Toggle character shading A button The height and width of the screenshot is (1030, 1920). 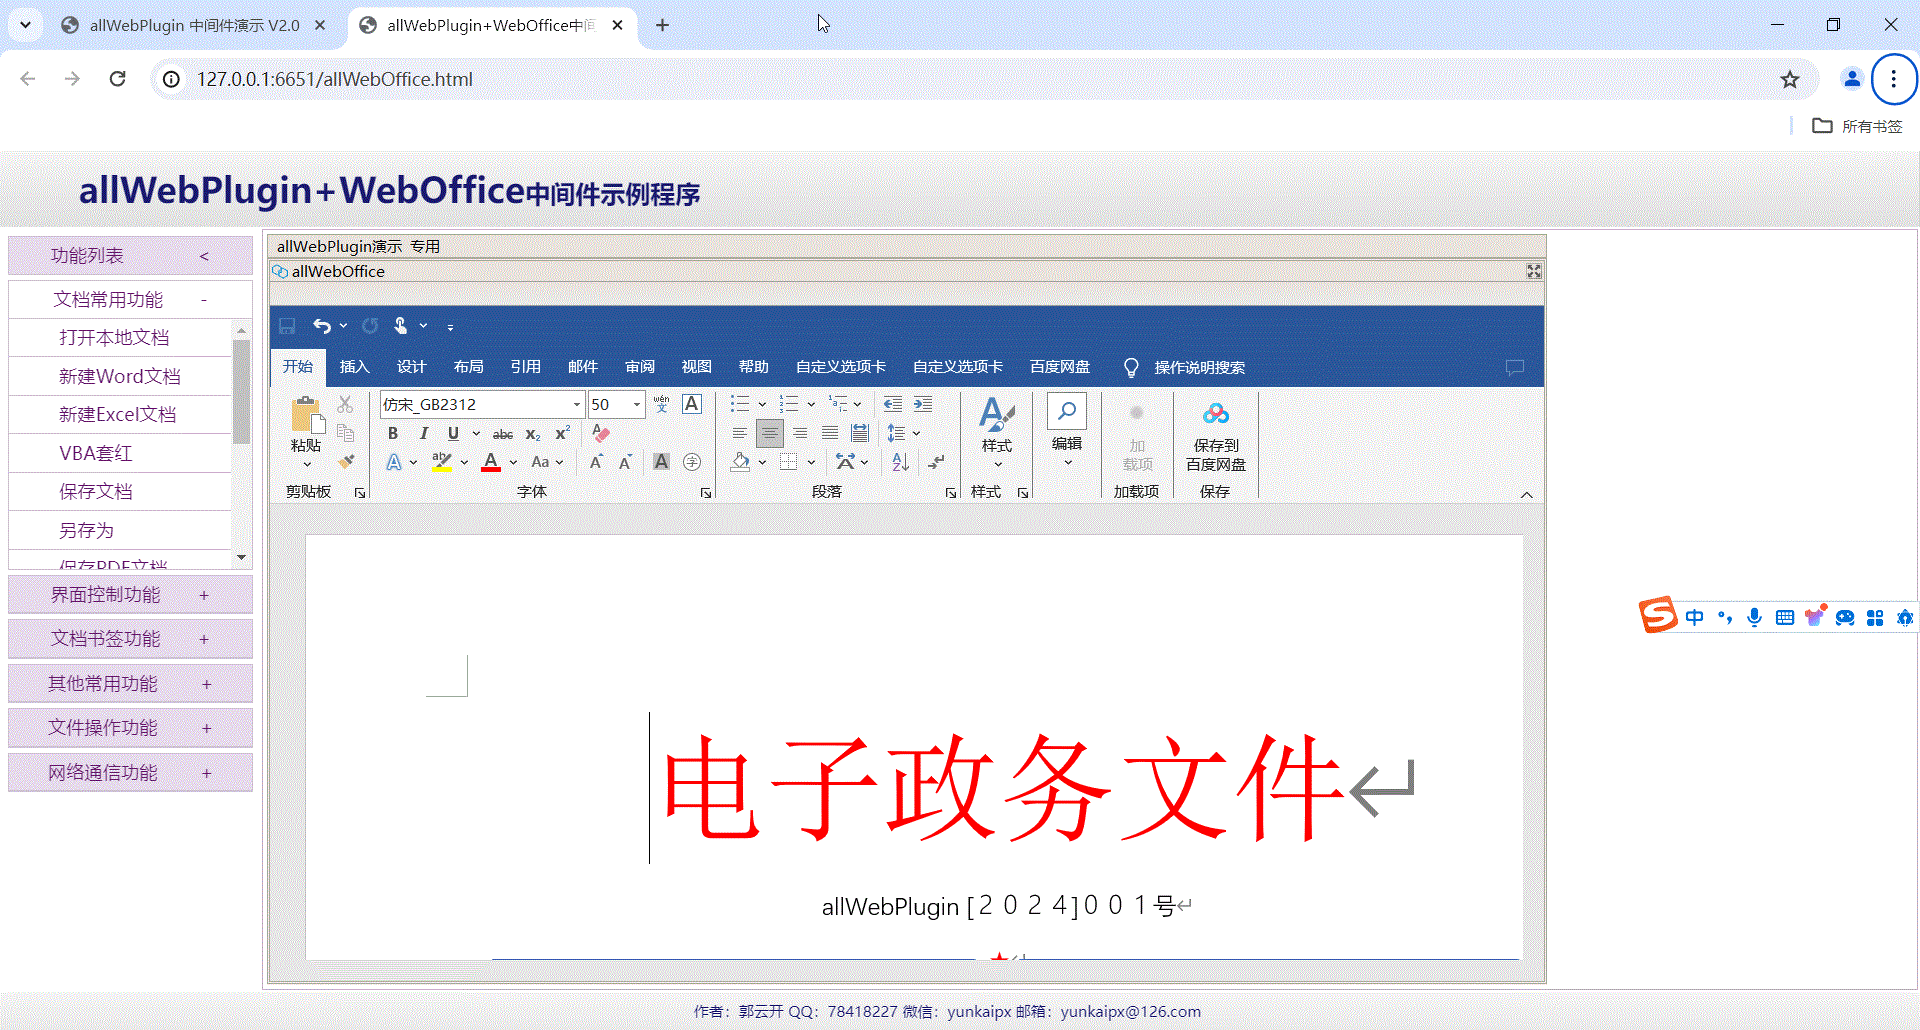coord(661,462)
